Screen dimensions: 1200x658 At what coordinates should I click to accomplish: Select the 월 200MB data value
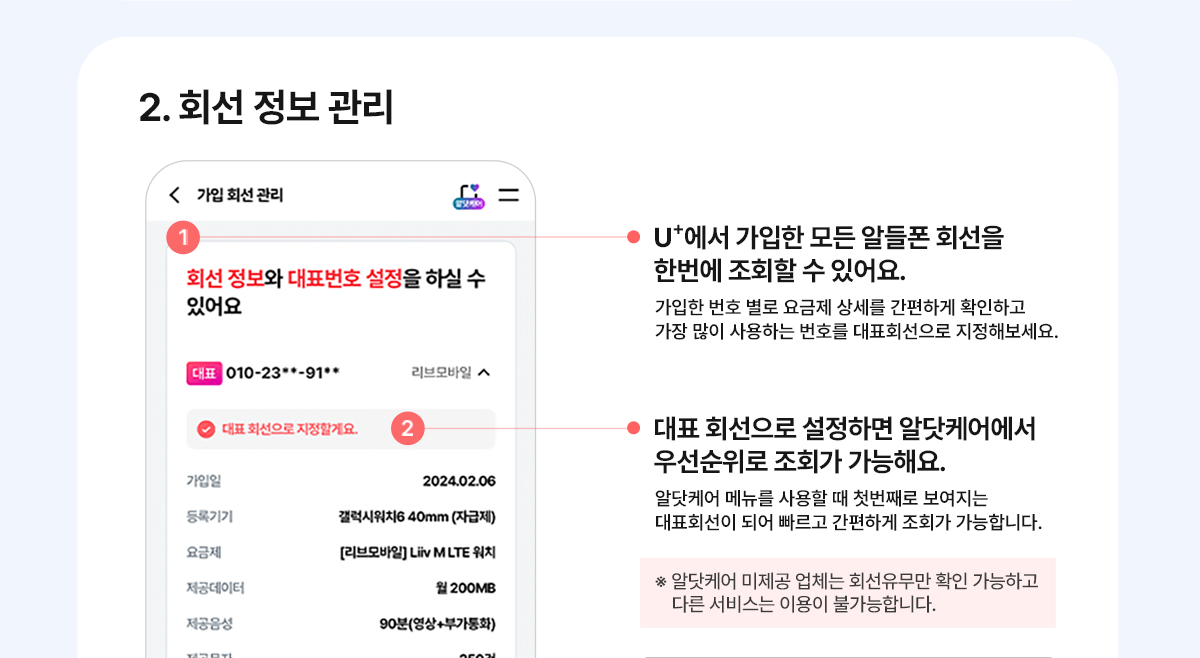(465, 588)
